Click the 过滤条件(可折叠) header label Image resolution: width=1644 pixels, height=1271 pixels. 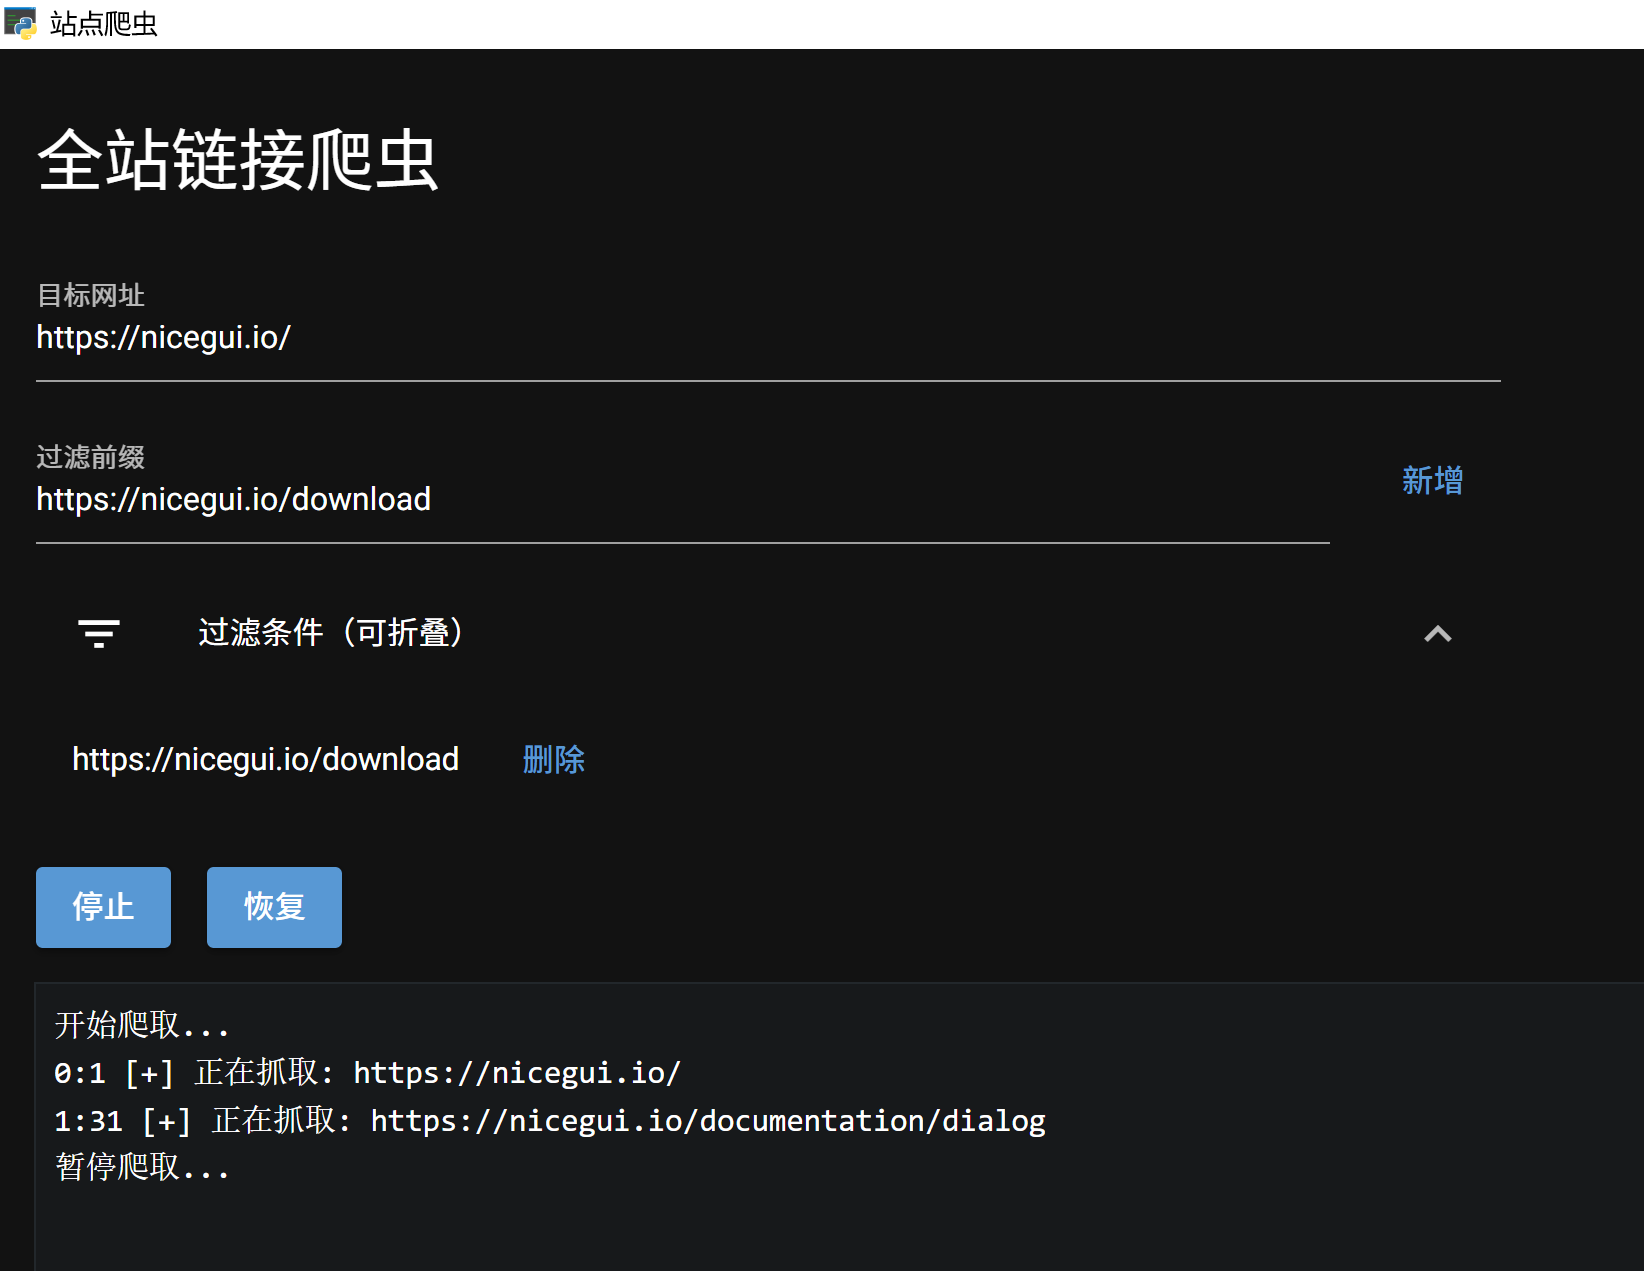(331, 633)
